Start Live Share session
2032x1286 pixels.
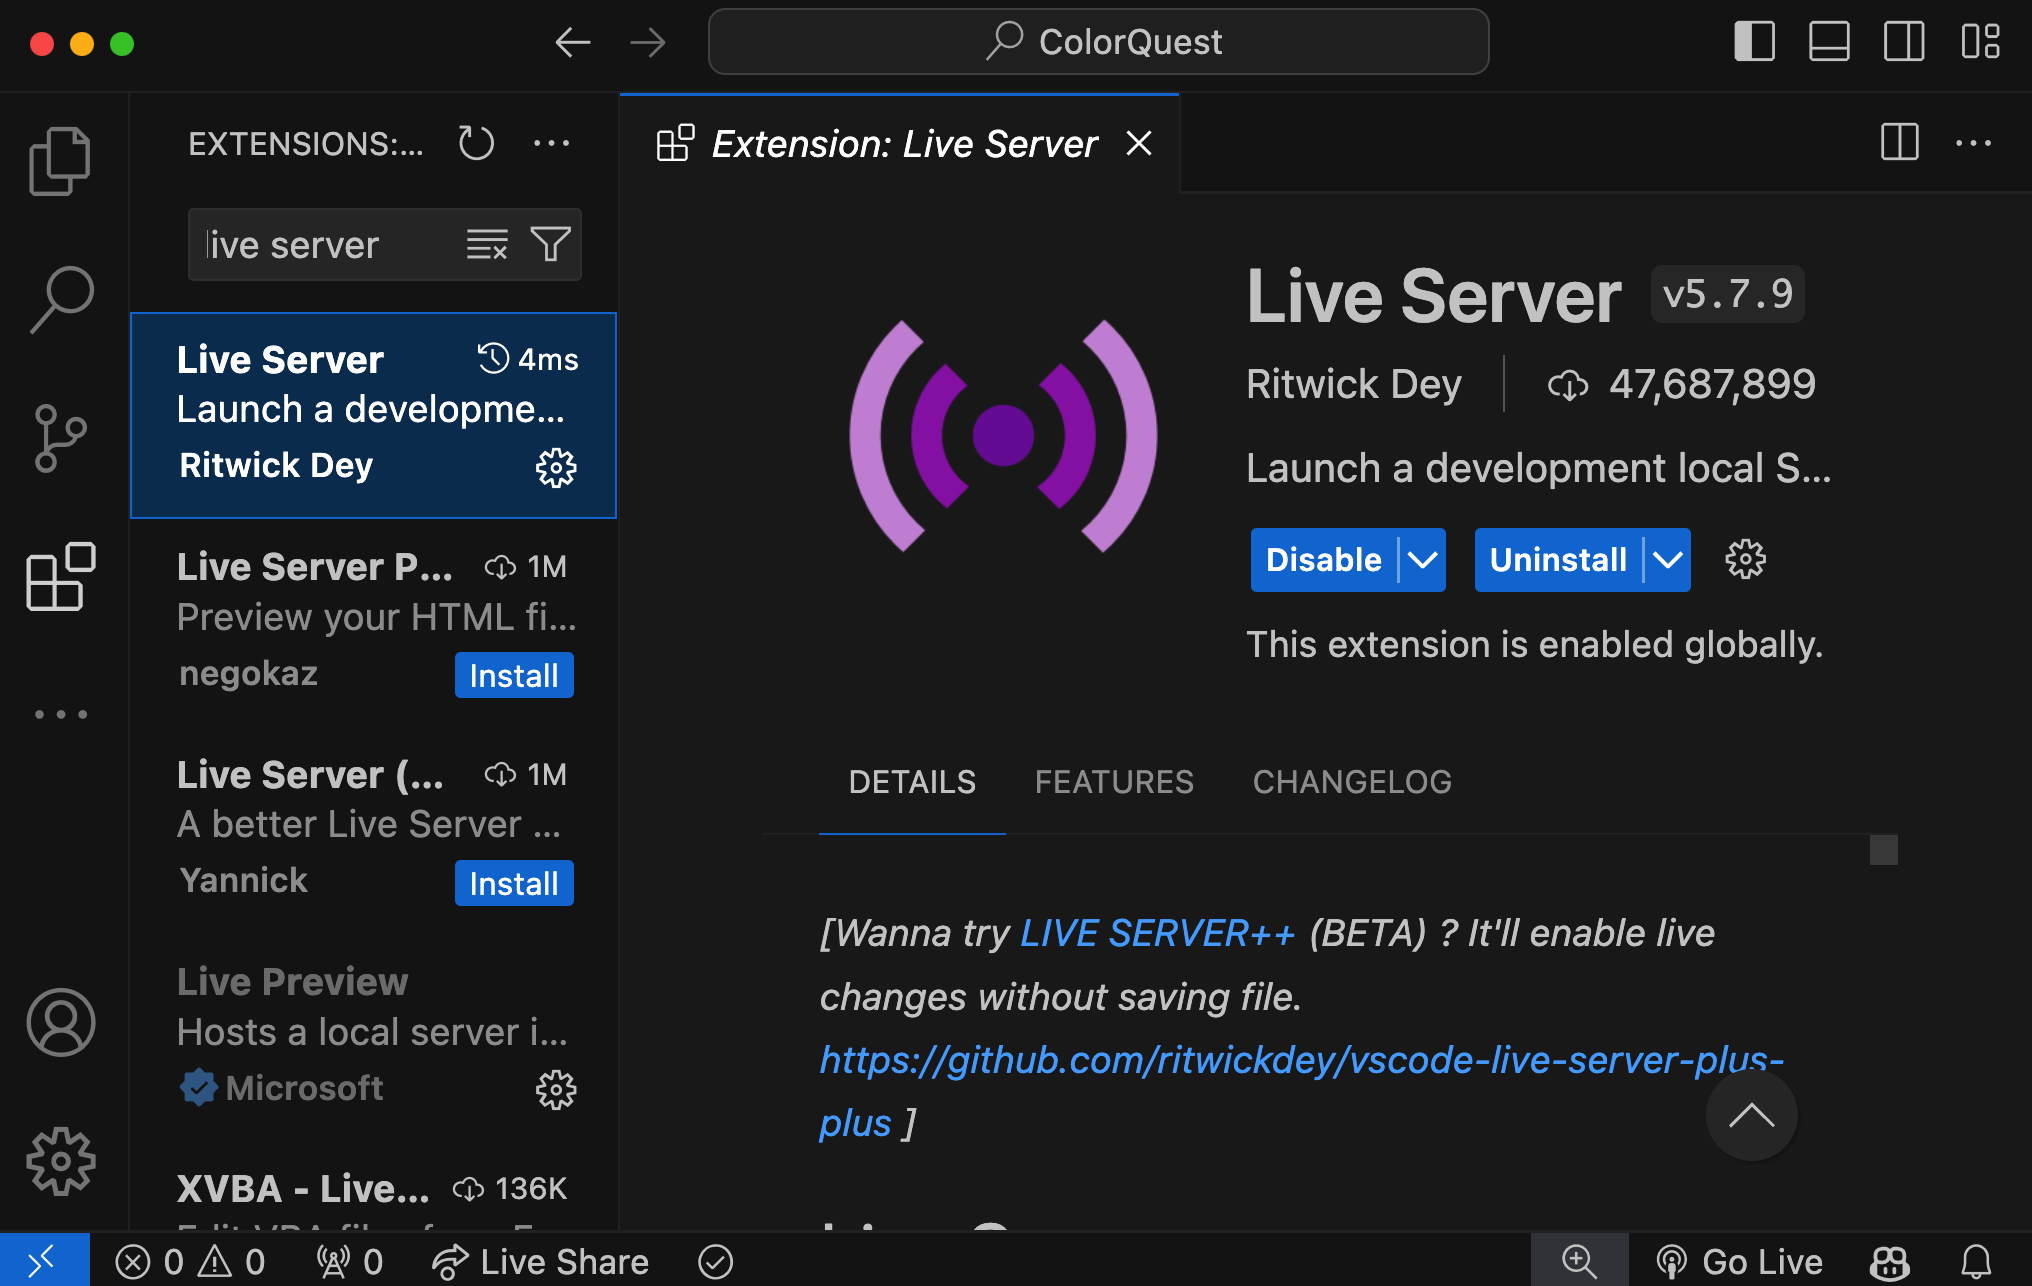[540, 1261]
